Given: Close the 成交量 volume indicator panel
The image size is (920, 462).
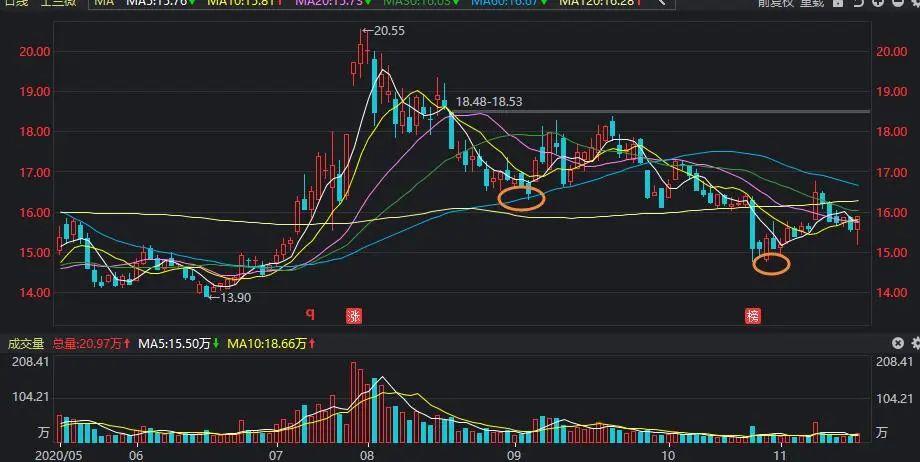Looking at the screenshot, I should click(898, 343).
